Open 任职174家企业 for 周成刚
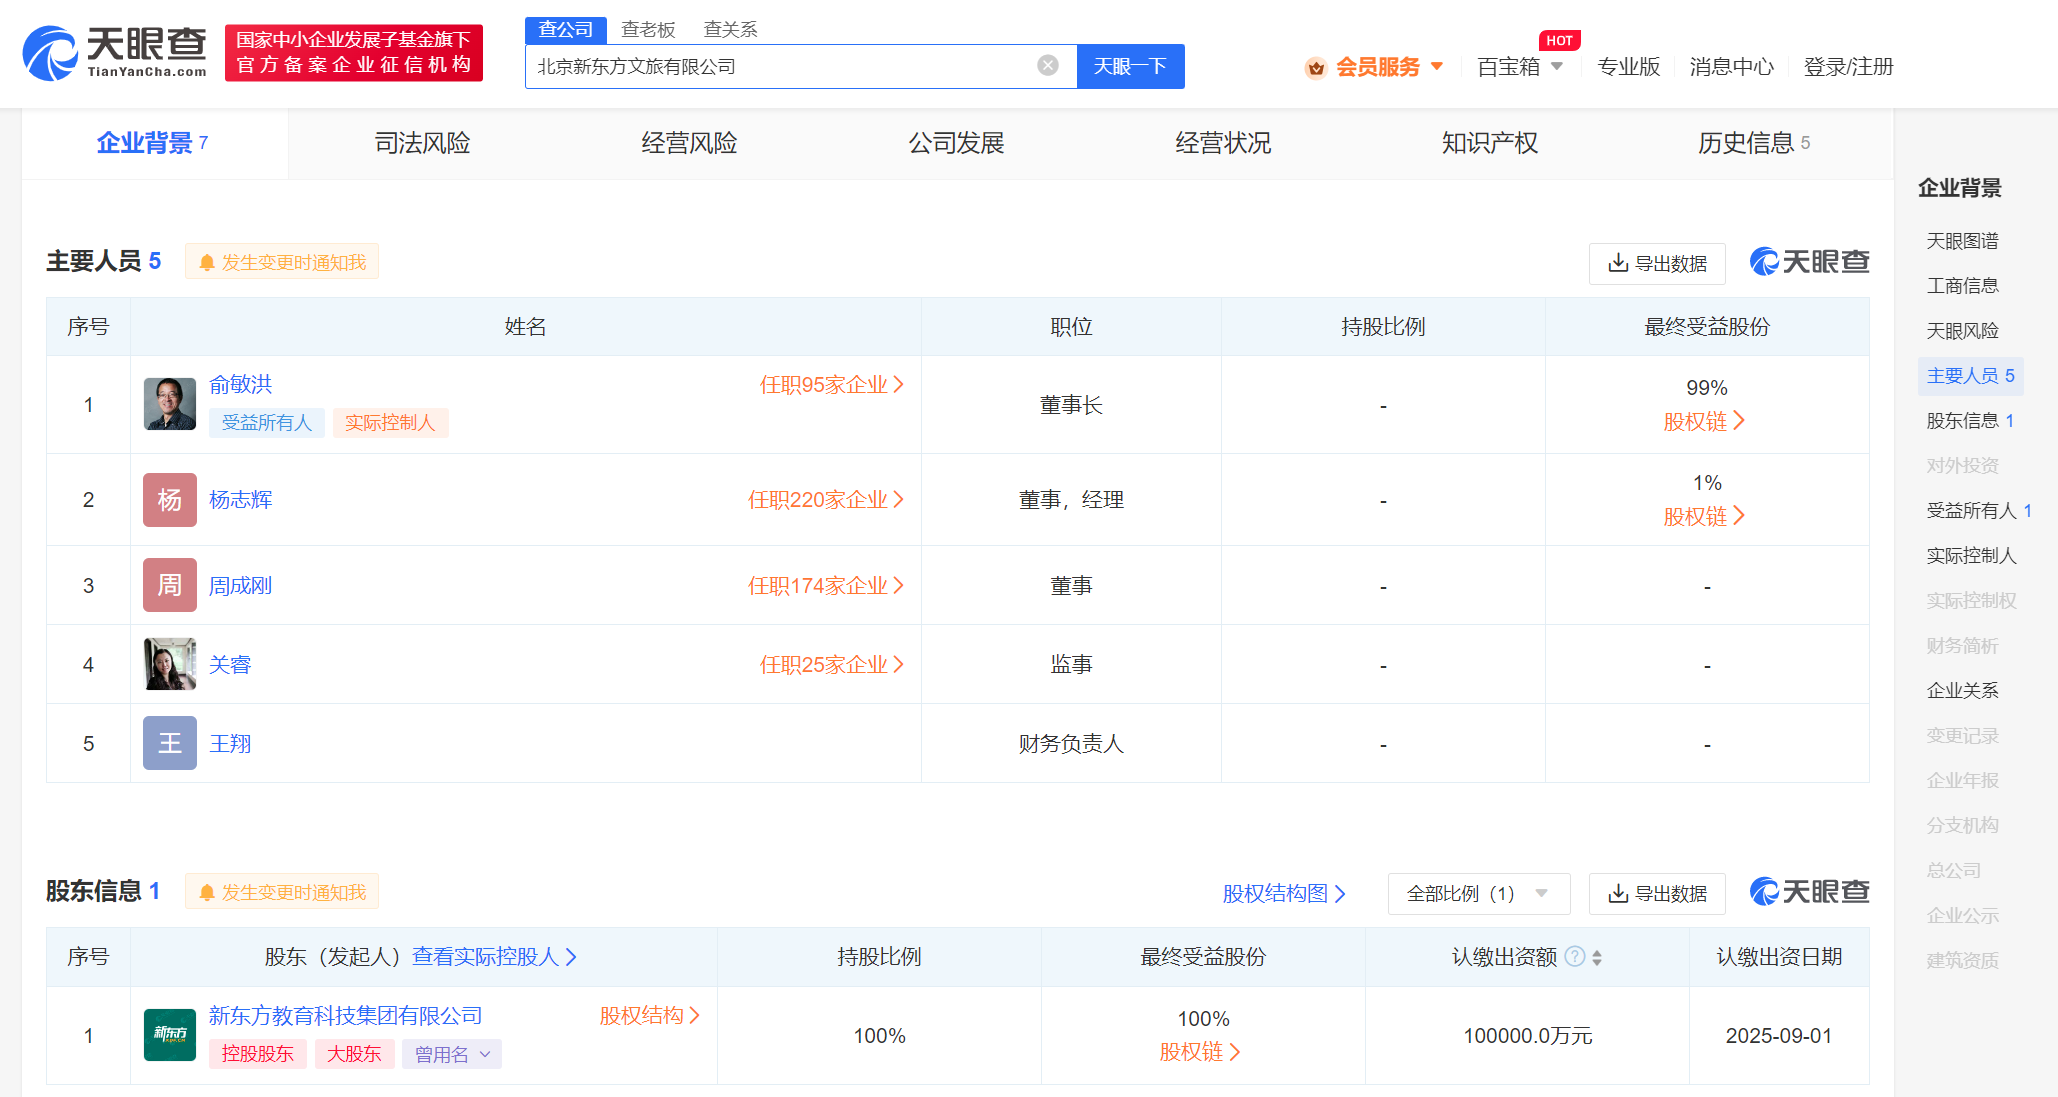Image resolution: width=2058 pixels, height=1097 pixels. (826, 586)
